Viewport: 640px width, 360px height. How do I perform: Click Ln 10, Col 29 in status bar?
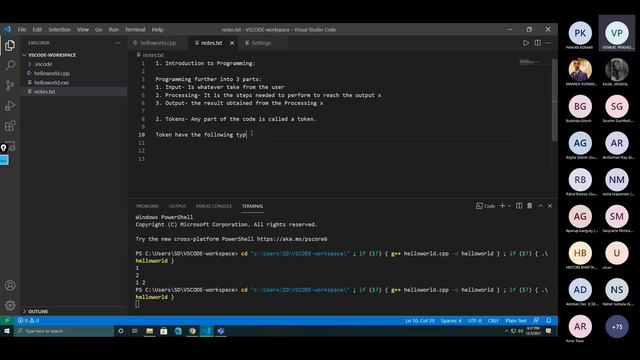coord(420,320)
